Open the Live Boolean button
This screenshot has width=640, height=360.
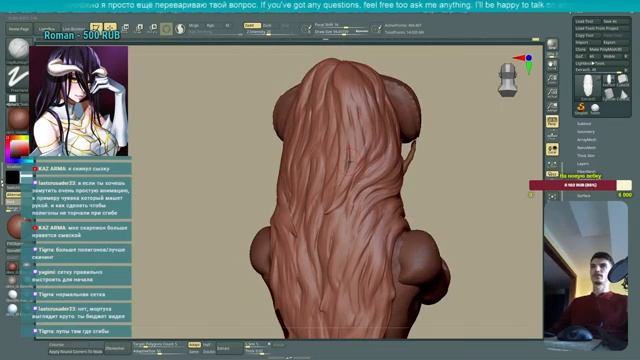pyautogui.click(x=73, y=29)
